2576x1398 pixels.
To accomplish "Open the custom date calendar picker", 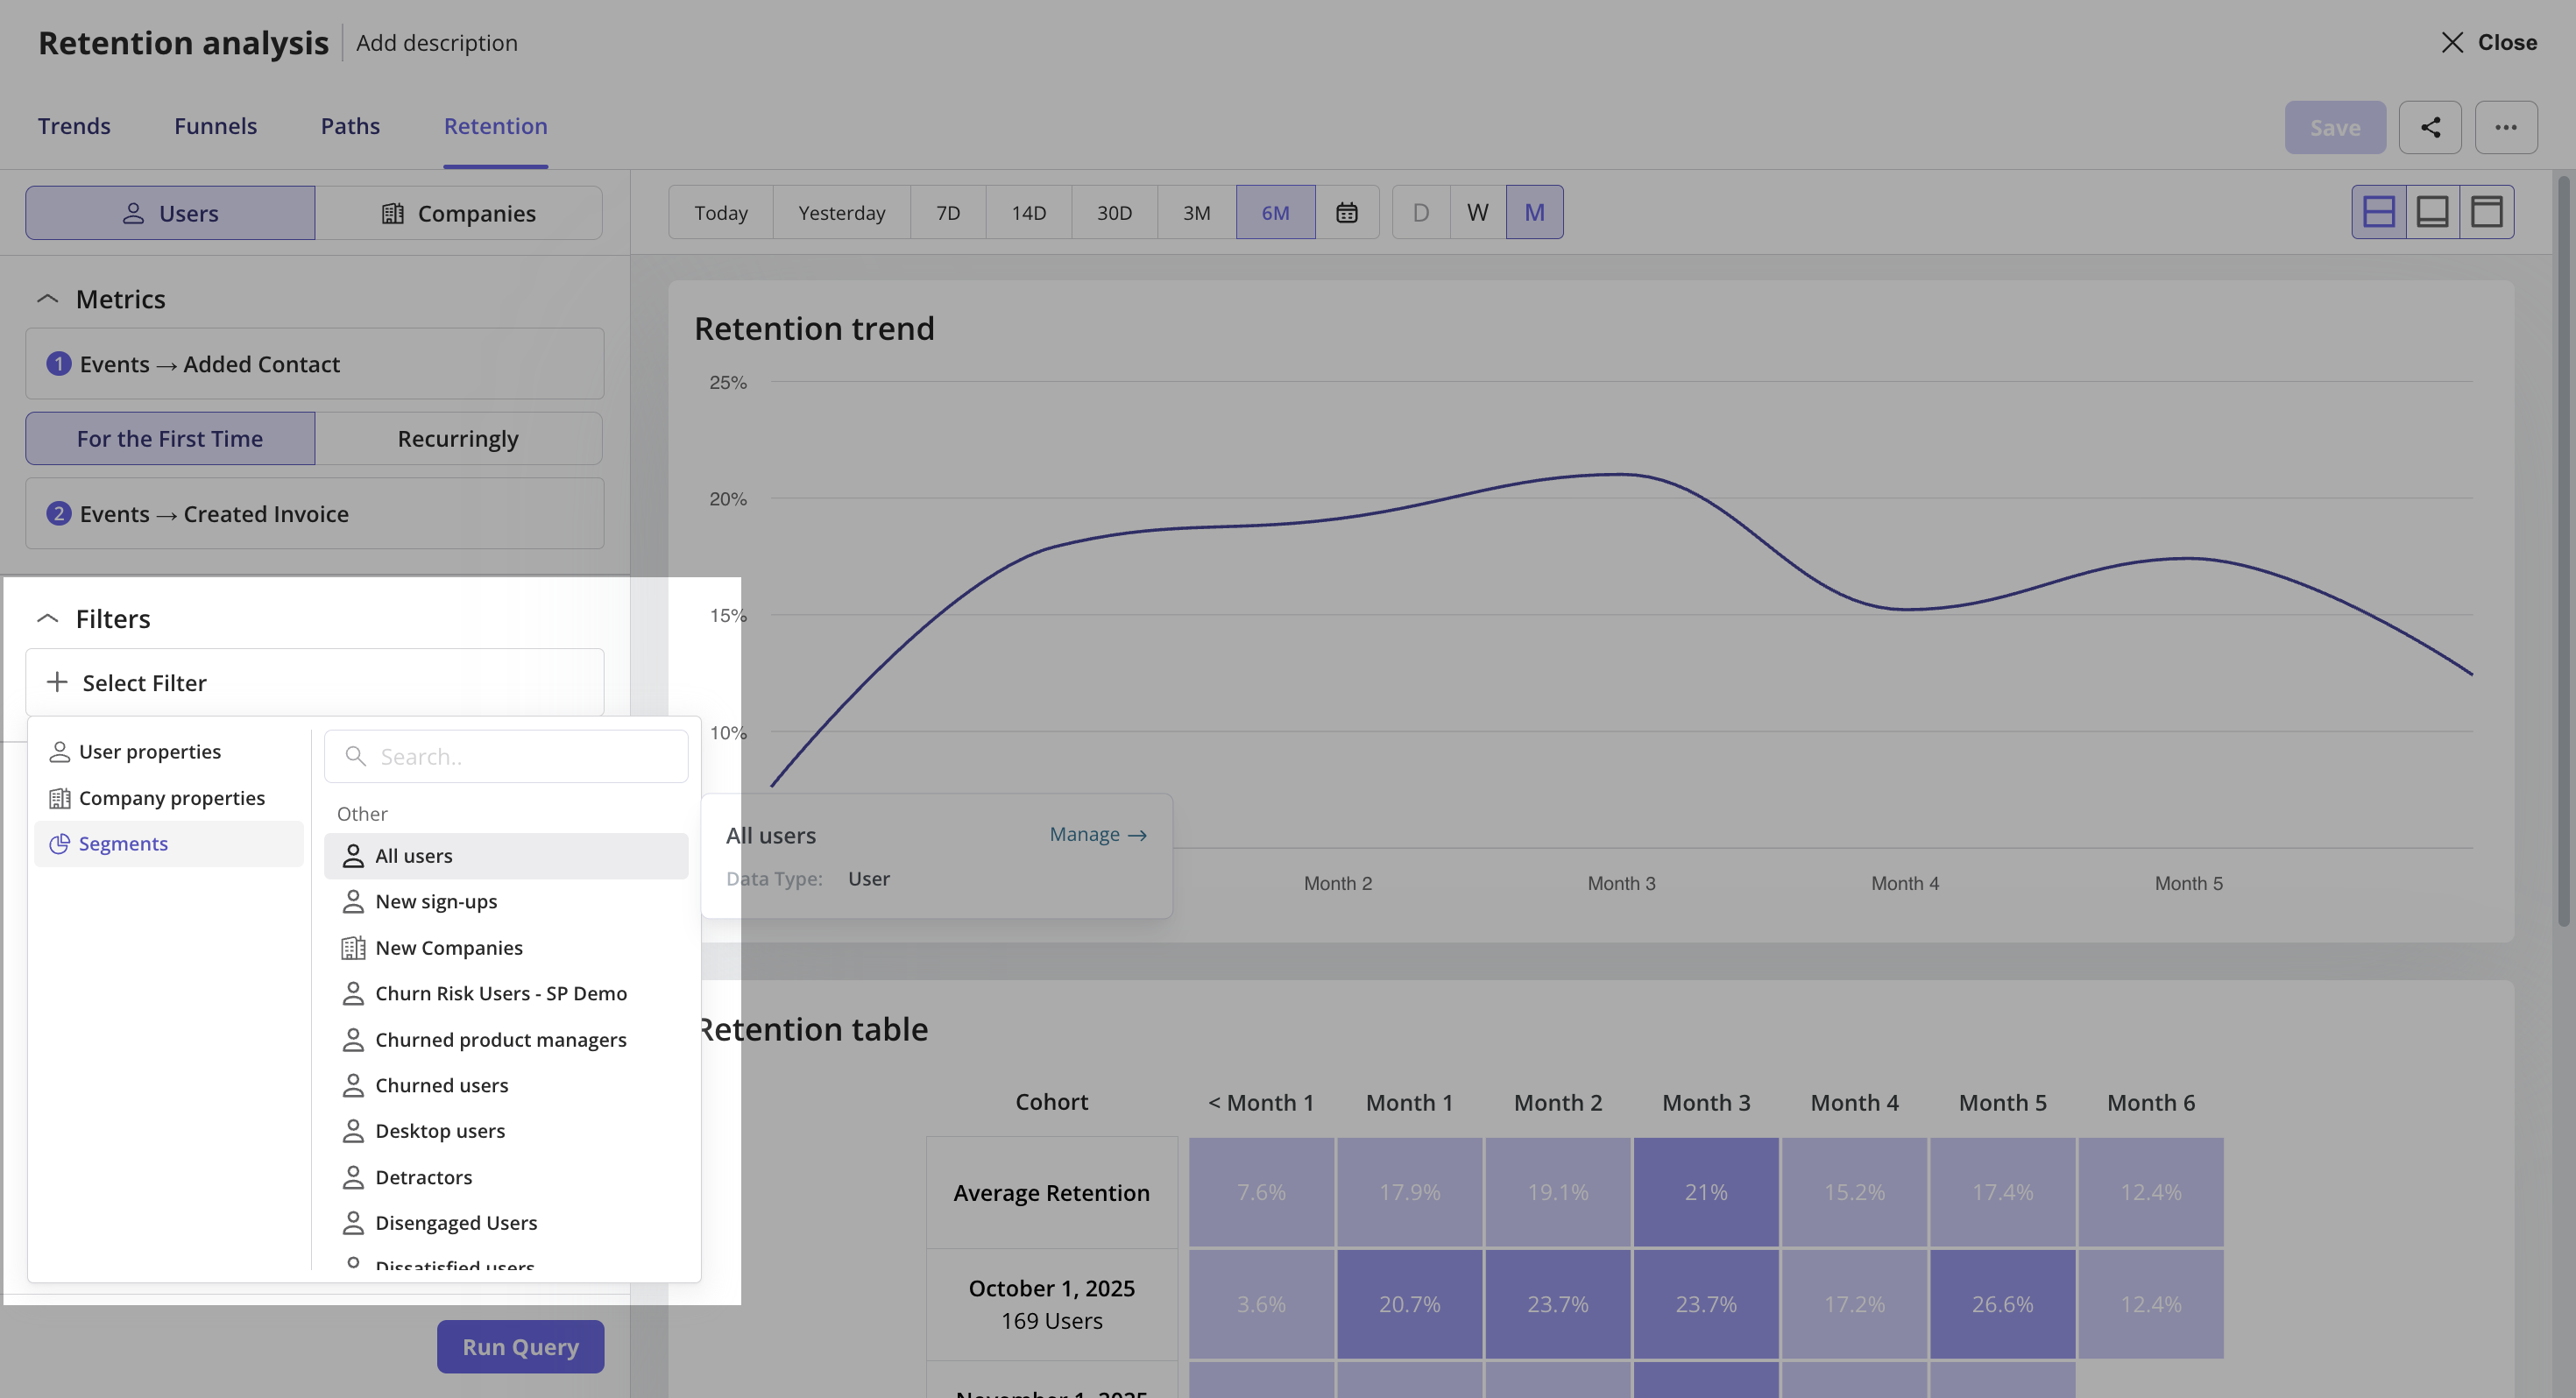I will pyautogui.click(x=1347, y=212).
